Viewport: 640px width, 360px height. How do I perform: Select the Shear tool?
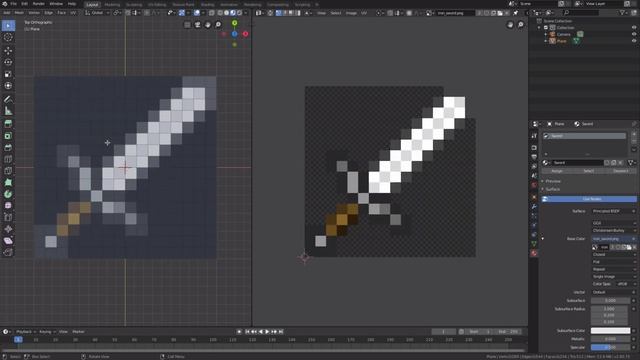tap(8, 241)
